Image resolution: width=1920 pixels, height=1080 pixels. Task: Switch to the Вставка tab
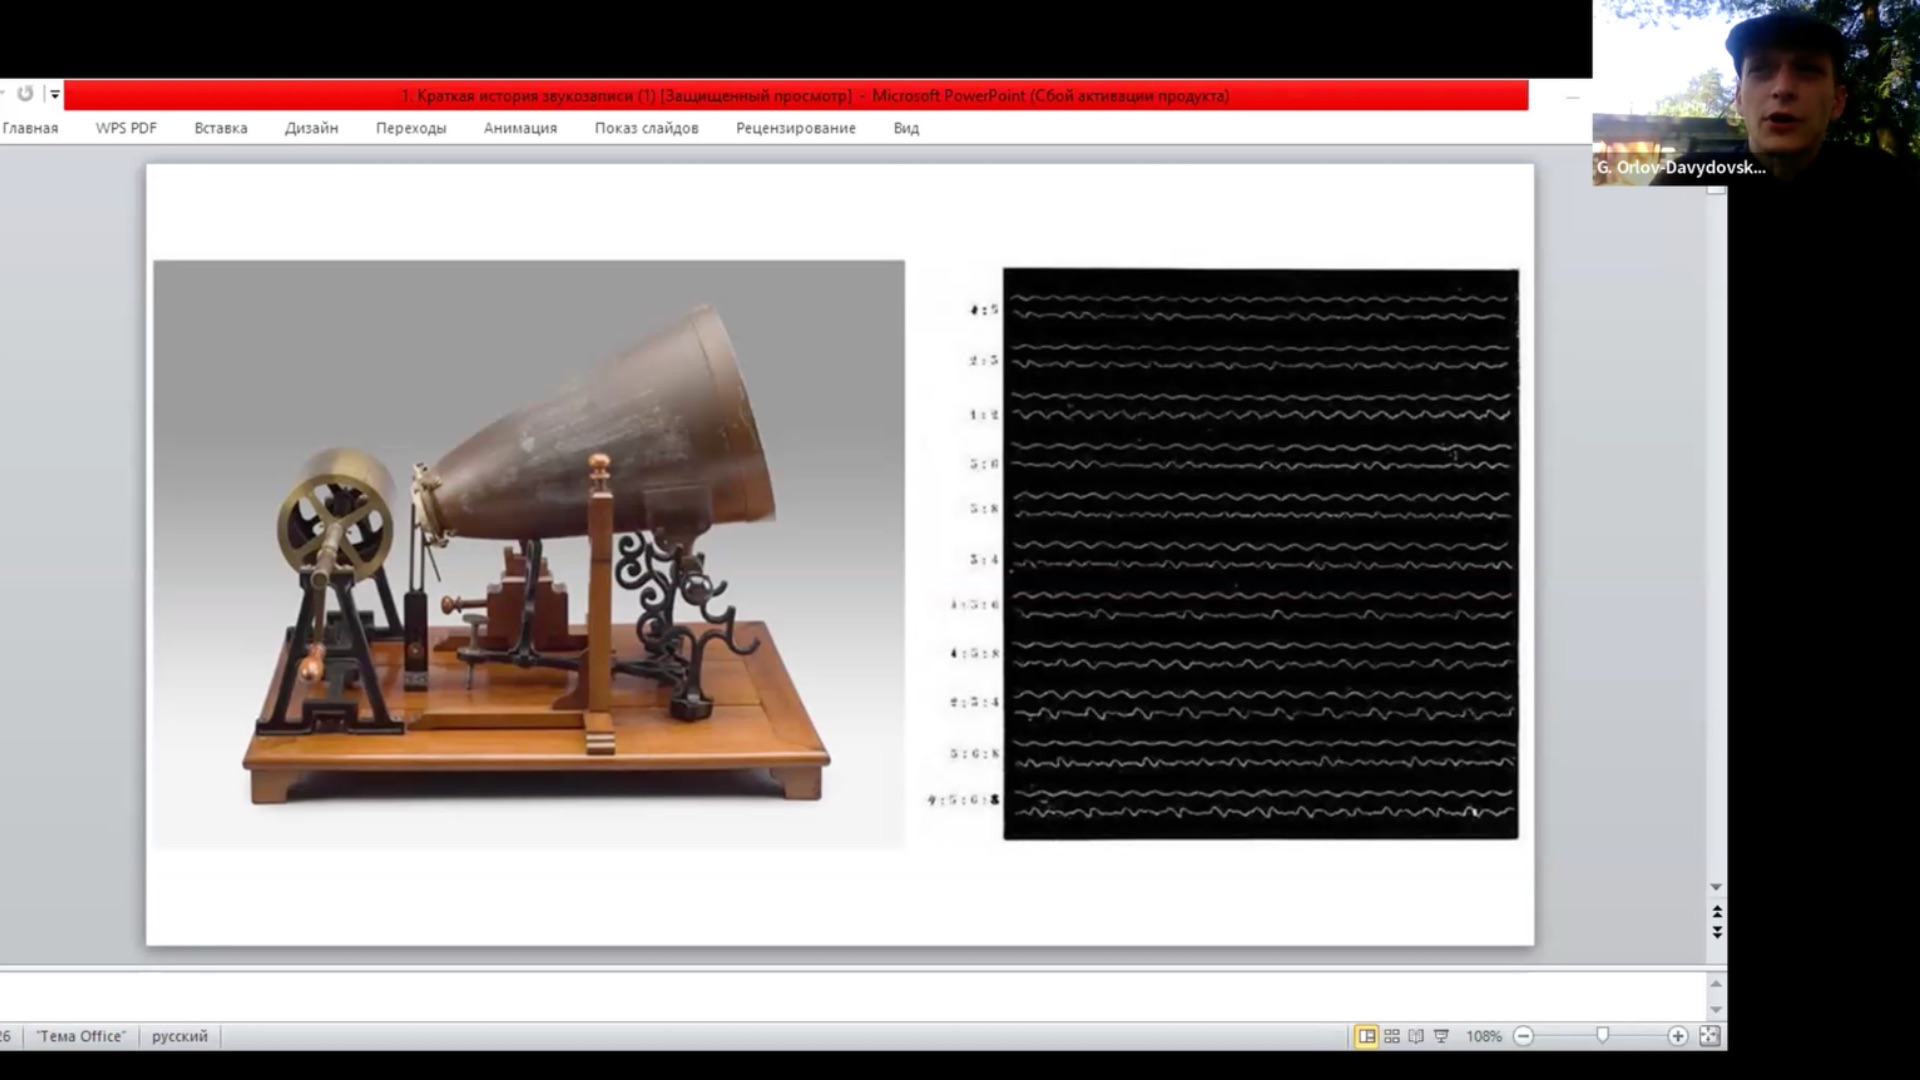coord(221,128)
